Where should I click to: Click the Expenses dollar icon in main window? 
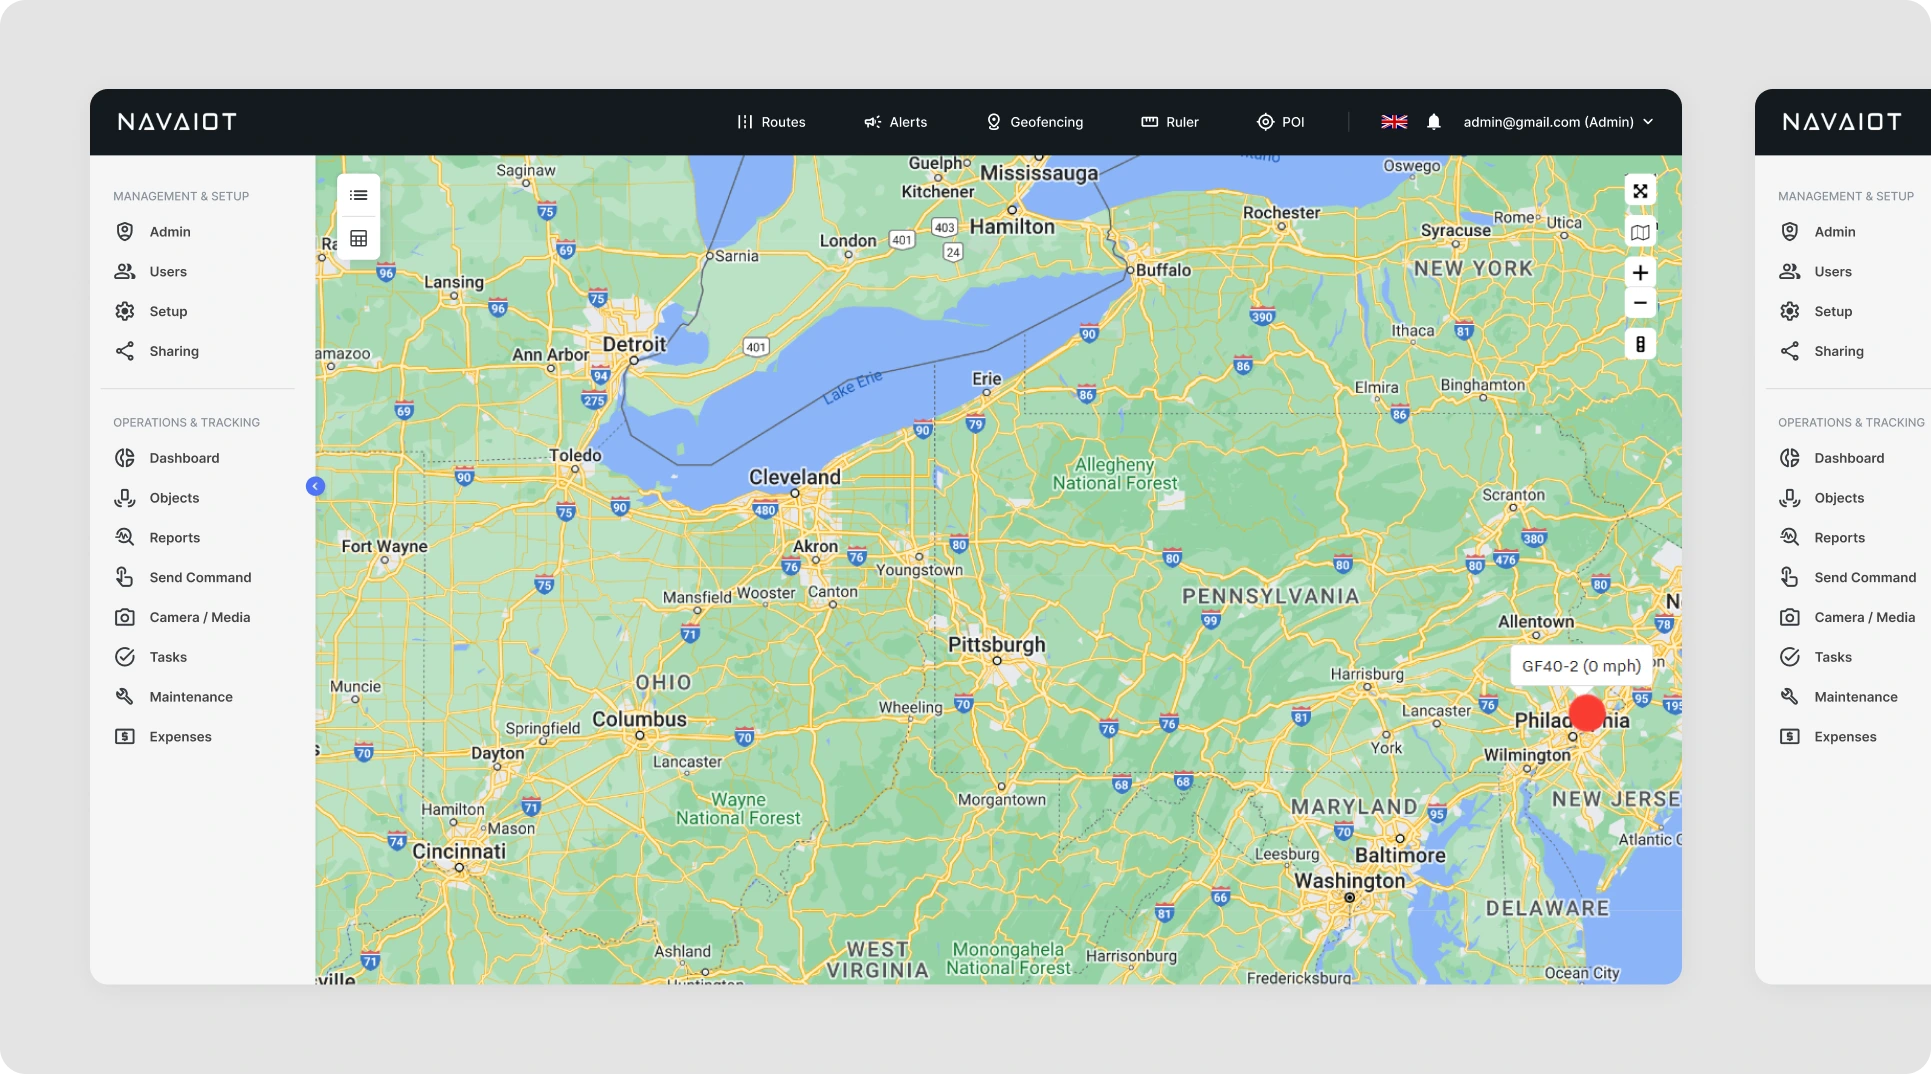(x=125, y=737)
